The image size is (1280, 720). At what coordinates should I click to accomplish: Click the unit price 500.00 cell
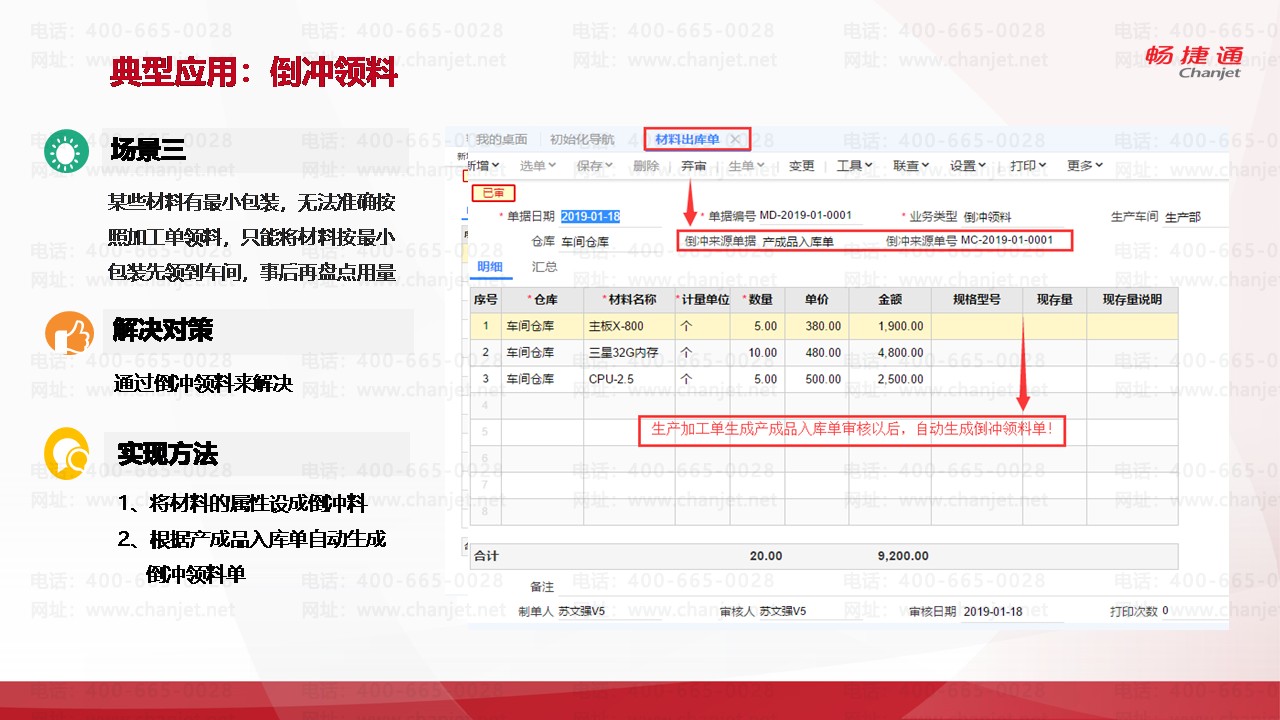[817, 379]
